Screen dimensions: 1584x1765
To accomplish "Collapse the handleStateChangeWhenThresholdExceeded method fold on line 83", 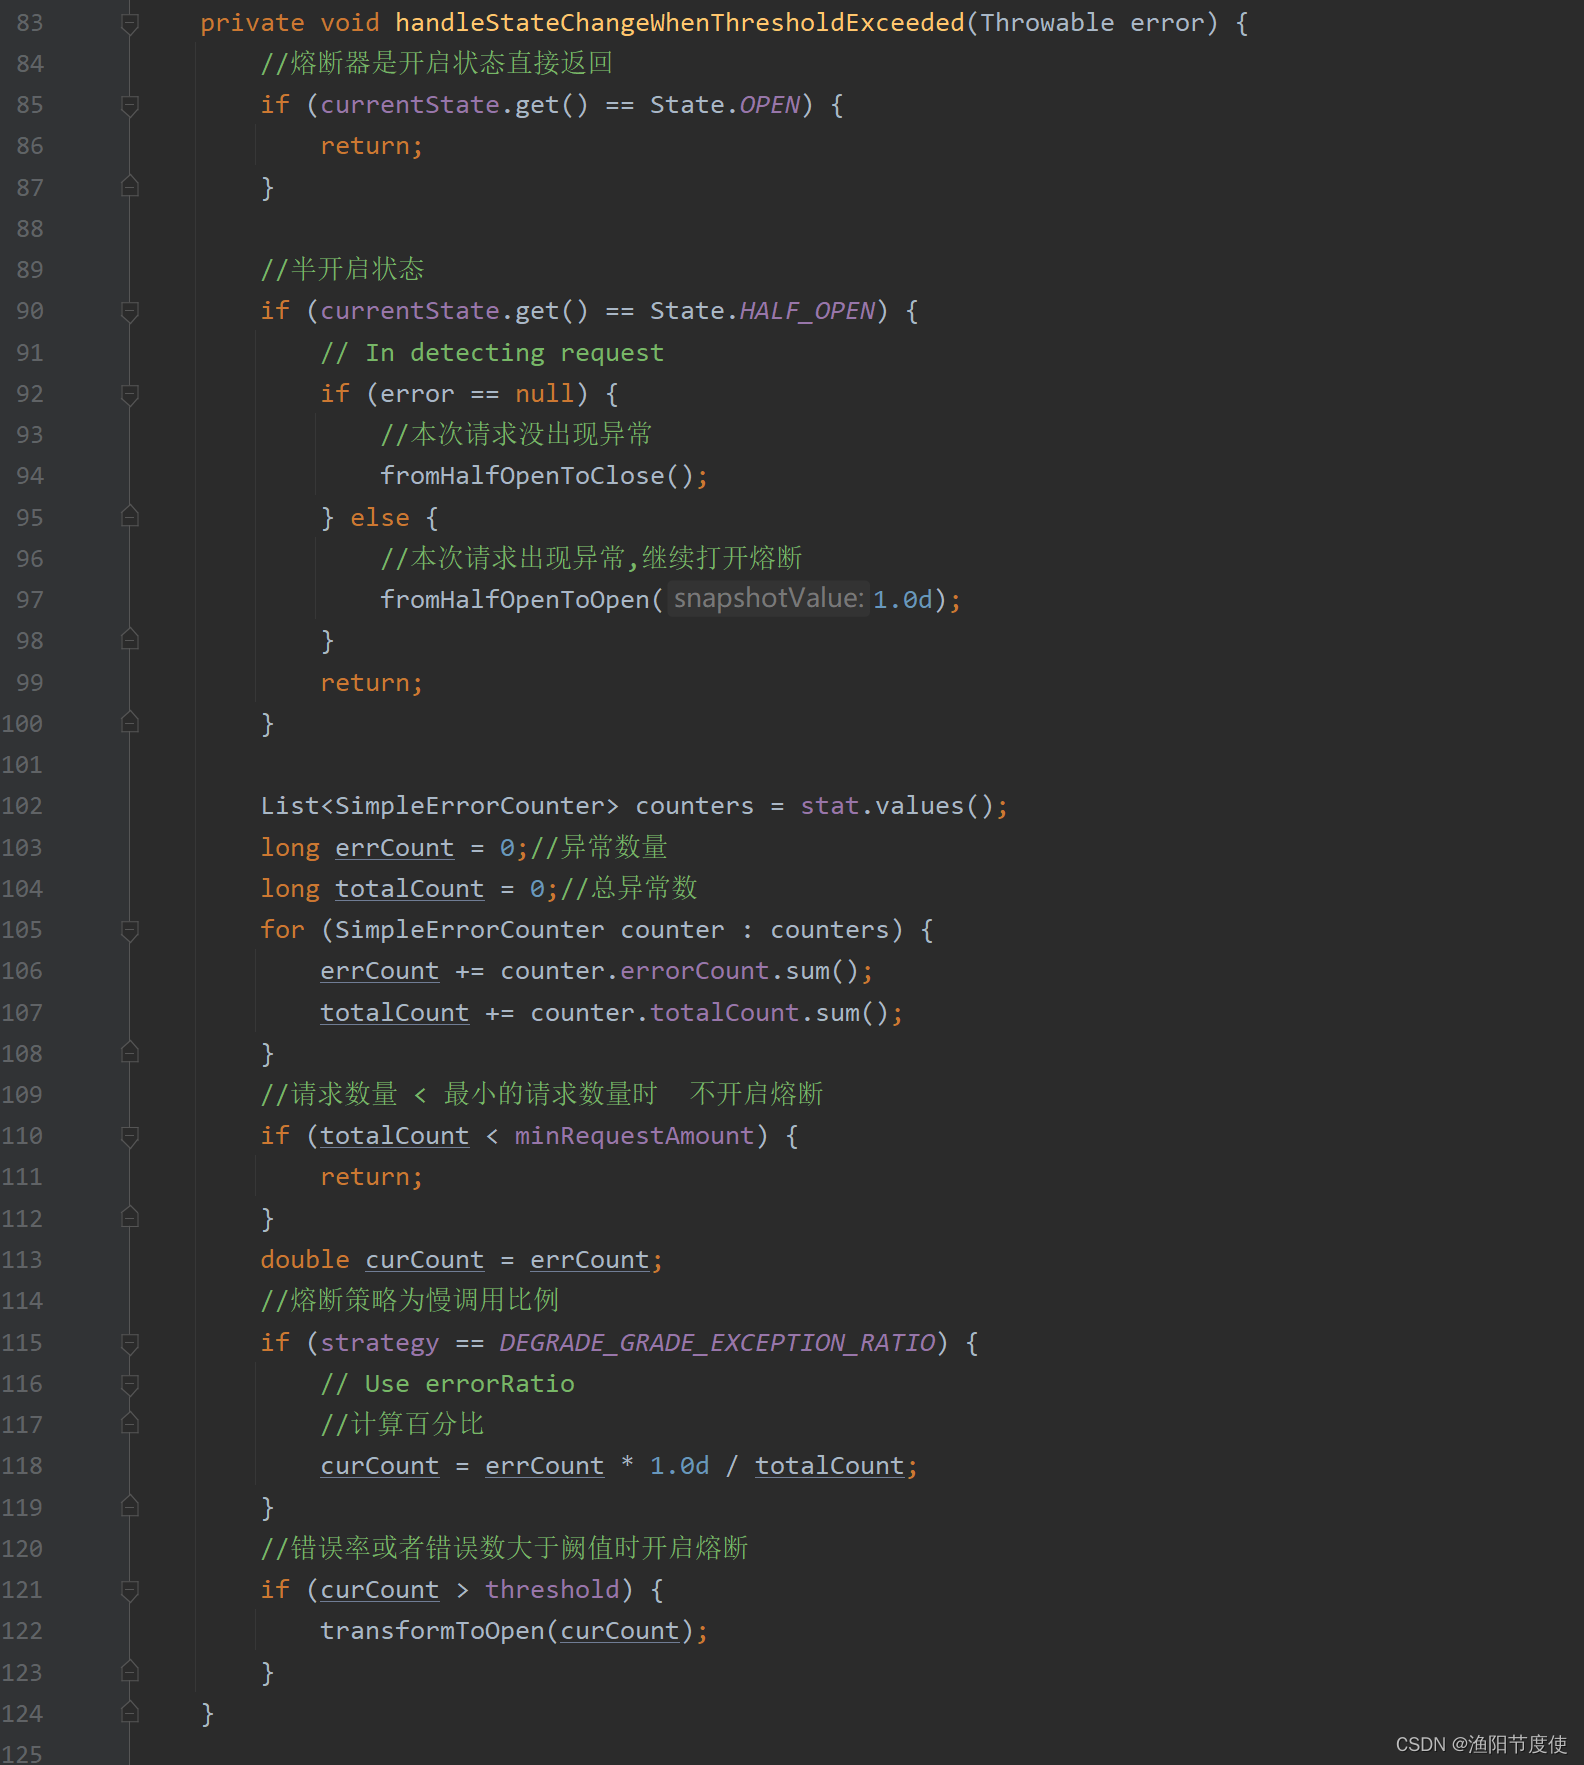I will 130,23.
